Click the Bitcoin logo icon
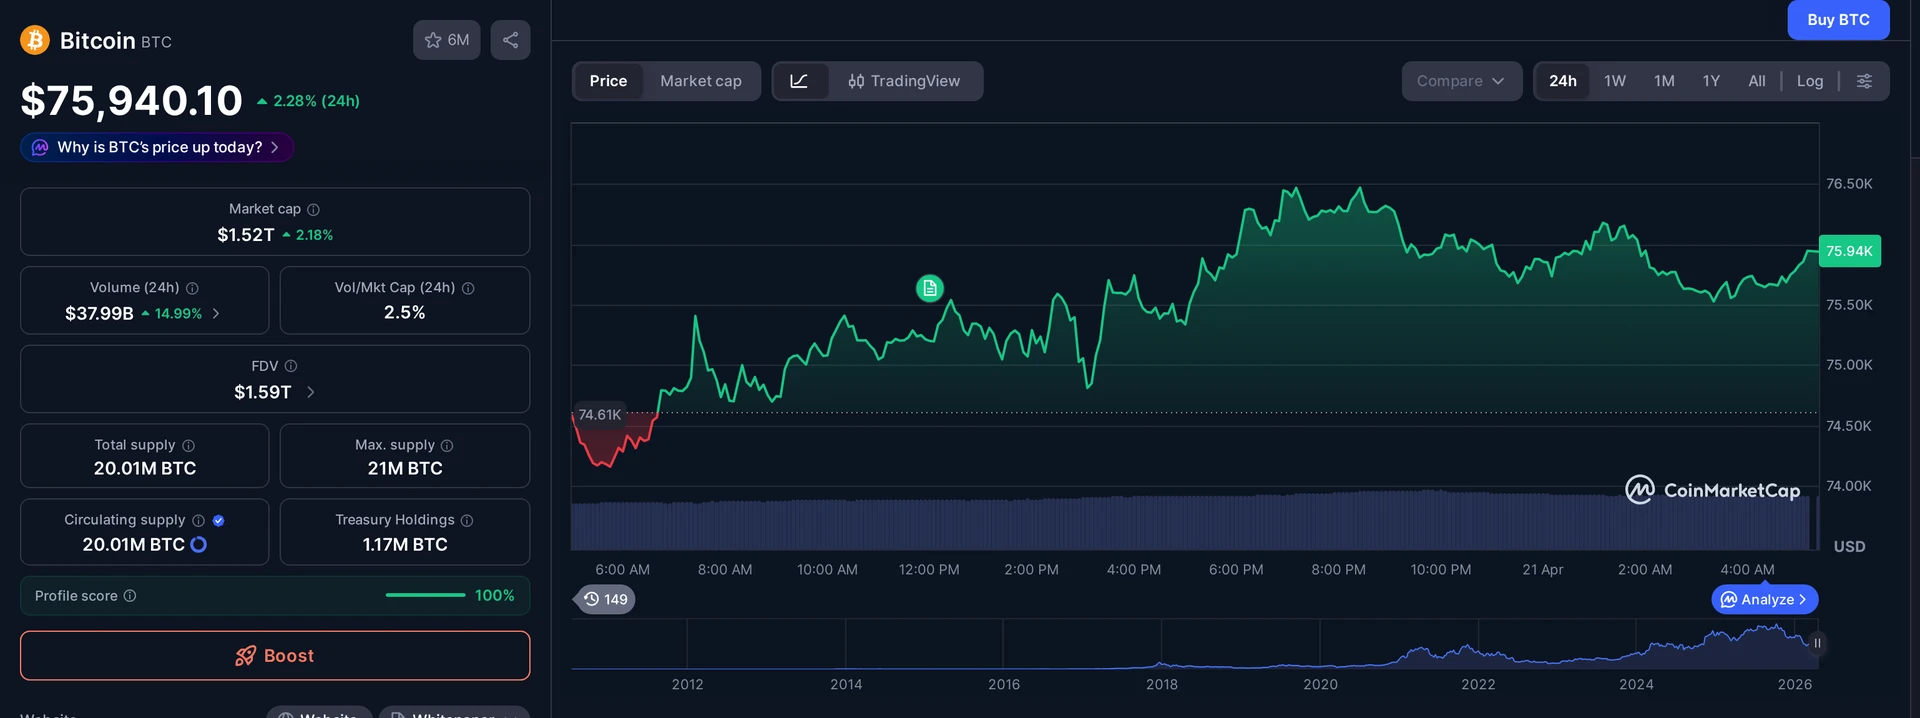This screenshot has width=1920, height=718. point(35,40)
